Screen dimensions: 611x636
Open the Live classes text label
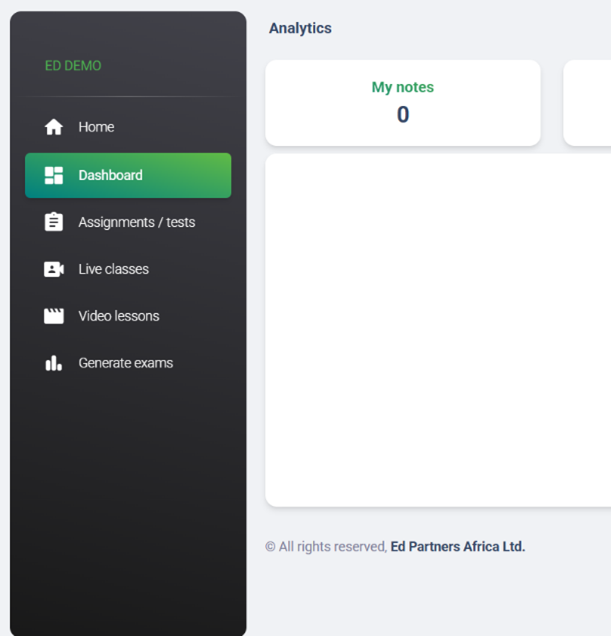tap(113, 269)
